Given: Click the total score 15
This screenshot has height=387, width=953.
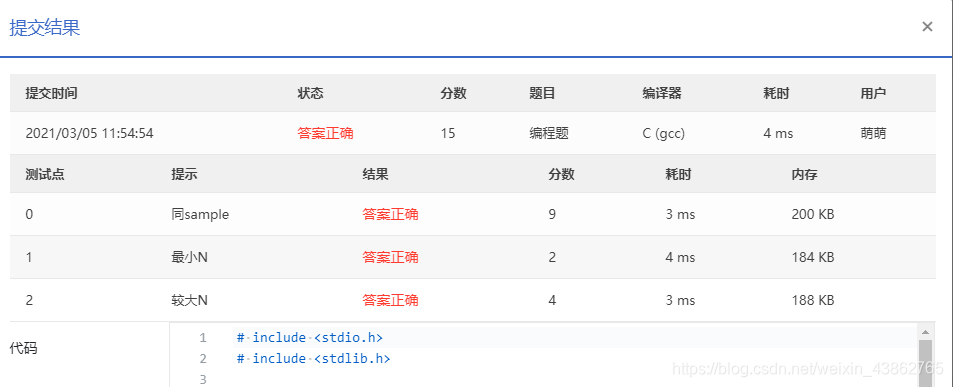Looking at the screenshot, I should (x=448, y=134).
